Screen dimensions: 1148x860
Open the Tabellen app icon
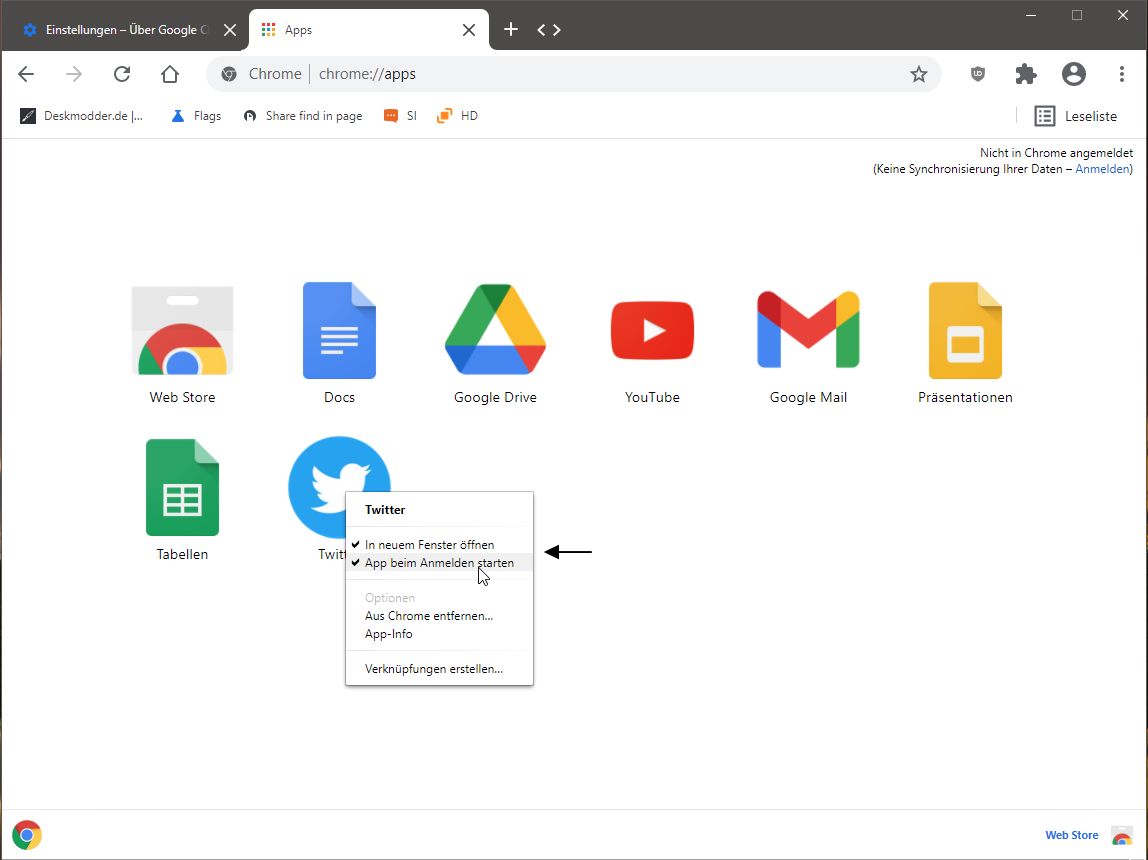(x=182, y=488)
